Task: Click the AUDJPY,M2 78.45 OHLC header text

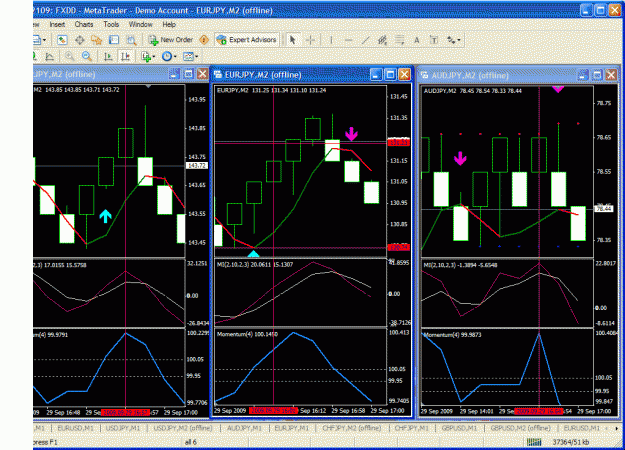Action: 473,91
